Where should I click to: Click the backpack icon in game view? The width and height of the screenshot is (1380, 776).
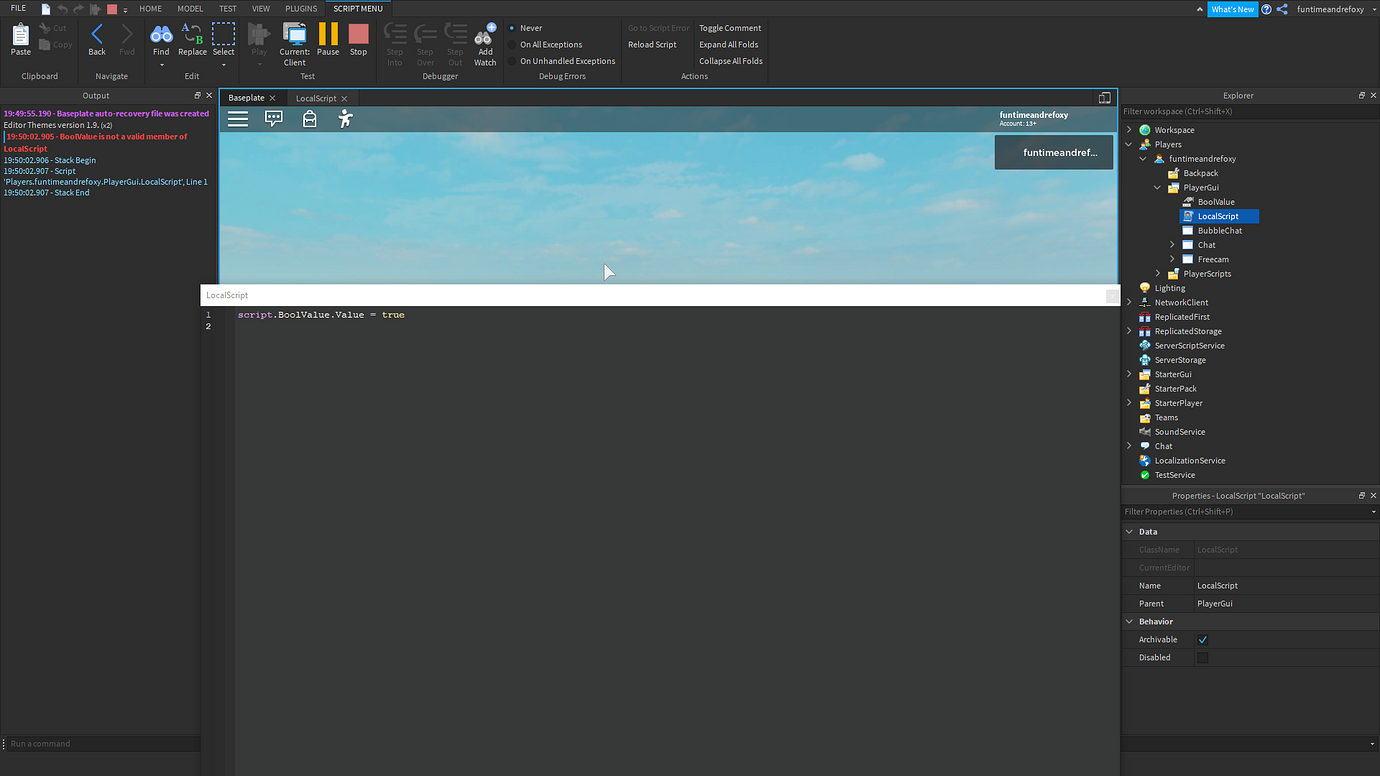[x=309, y=119]
